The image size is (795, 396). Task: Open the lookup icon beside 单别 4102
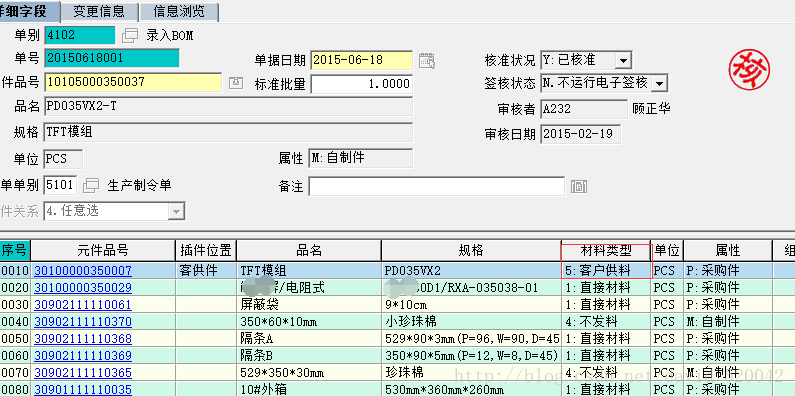[130, 35]
